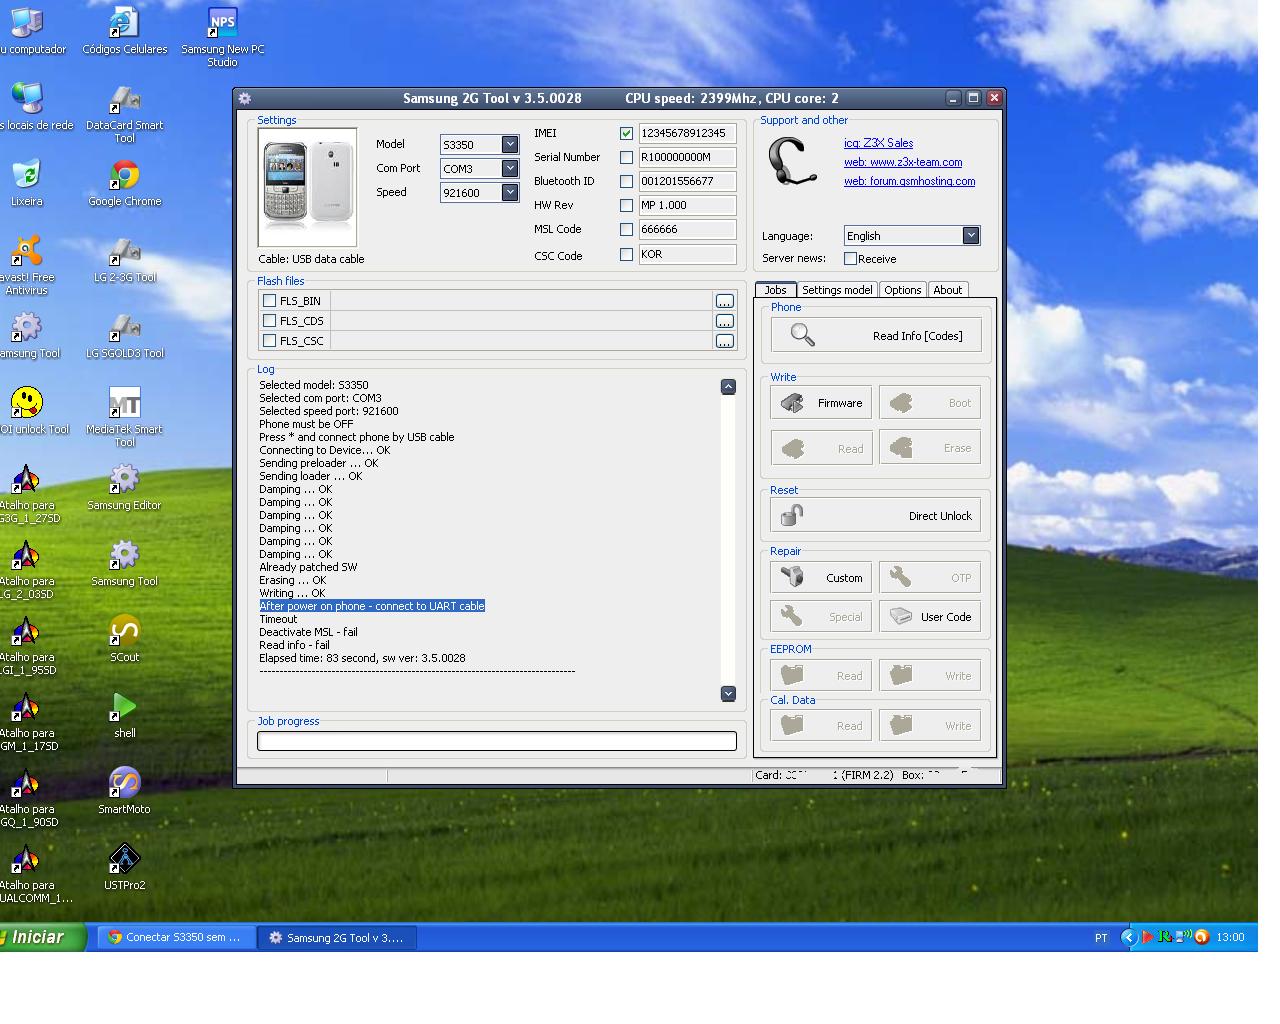Open Samsung Tool gear icon below Samsung Editor
Screen dimensions: 1280x1024
coord(124,563)
